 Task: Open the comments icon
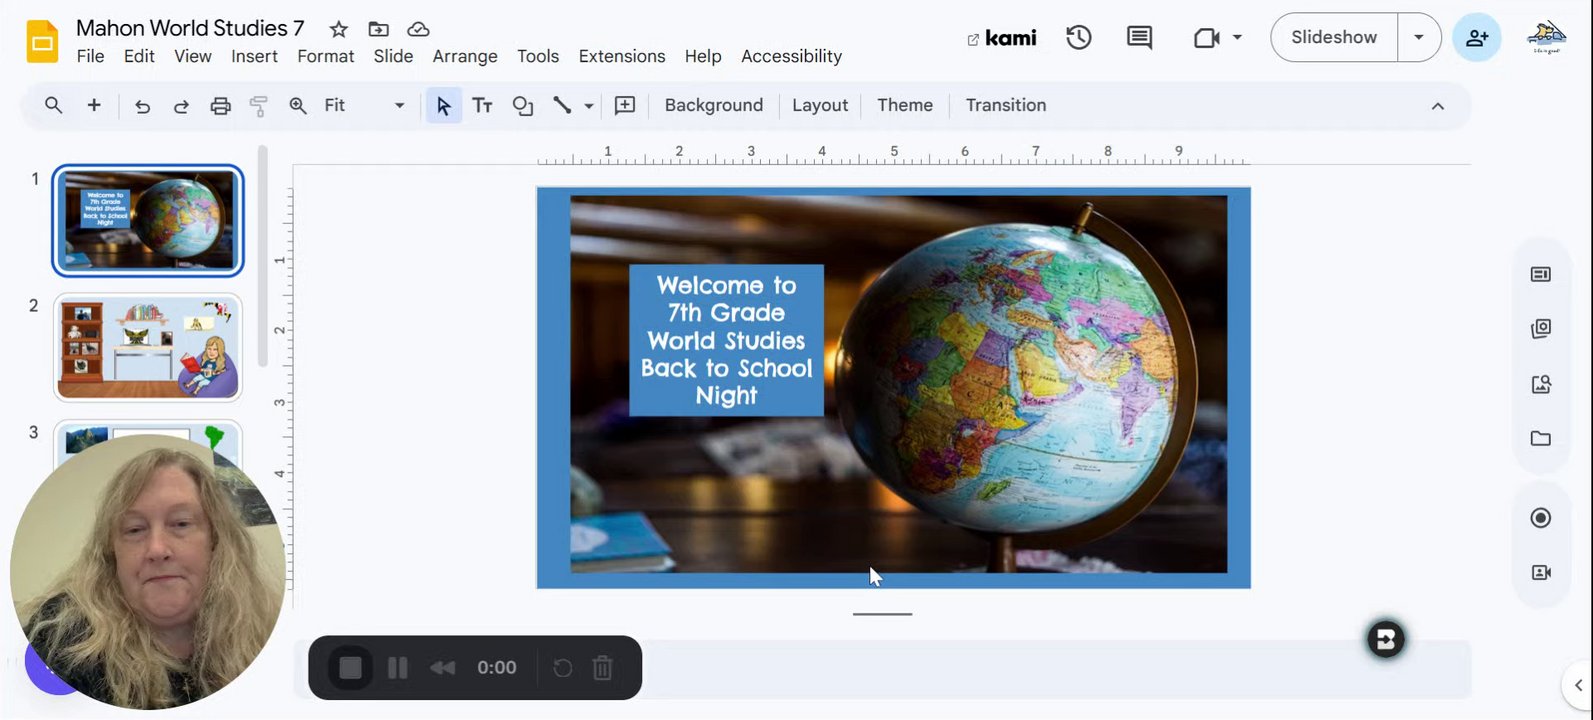[x=1139, y=38]
